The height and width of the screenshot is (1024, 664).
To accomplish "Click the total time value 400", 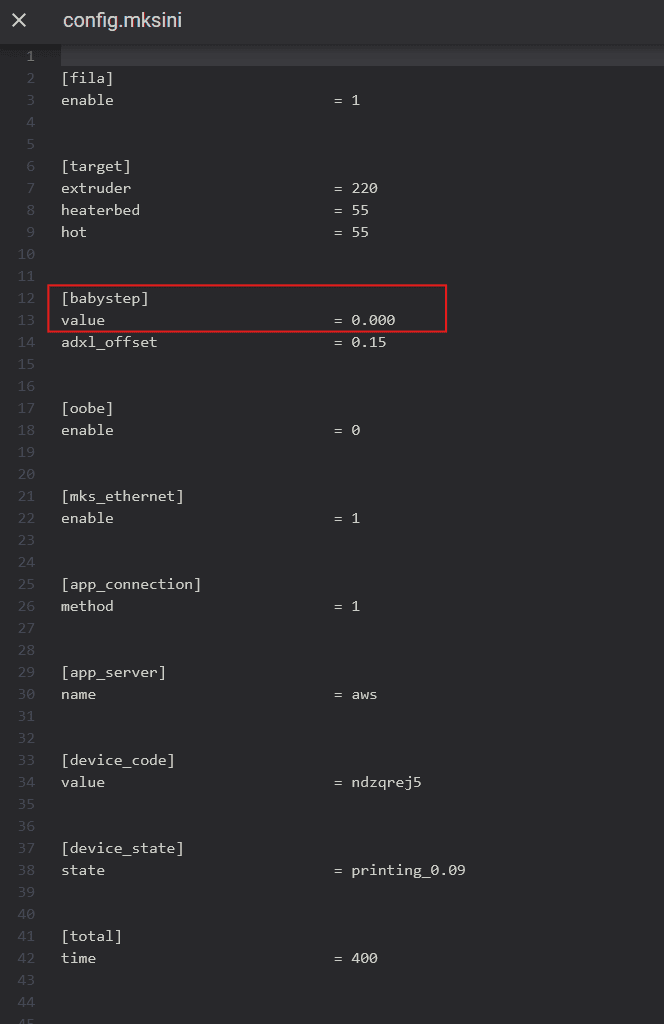I will point(364,958).
